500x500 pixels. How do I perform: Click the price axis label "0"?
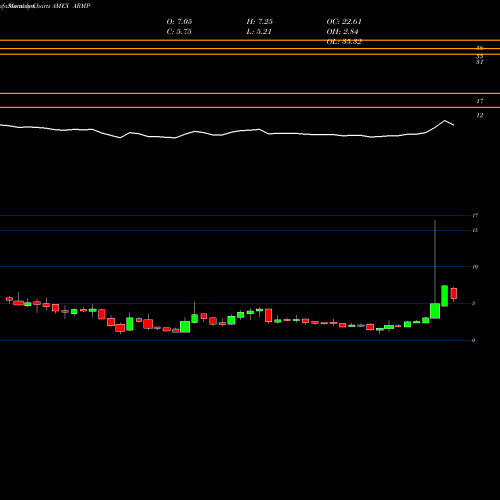473,340
